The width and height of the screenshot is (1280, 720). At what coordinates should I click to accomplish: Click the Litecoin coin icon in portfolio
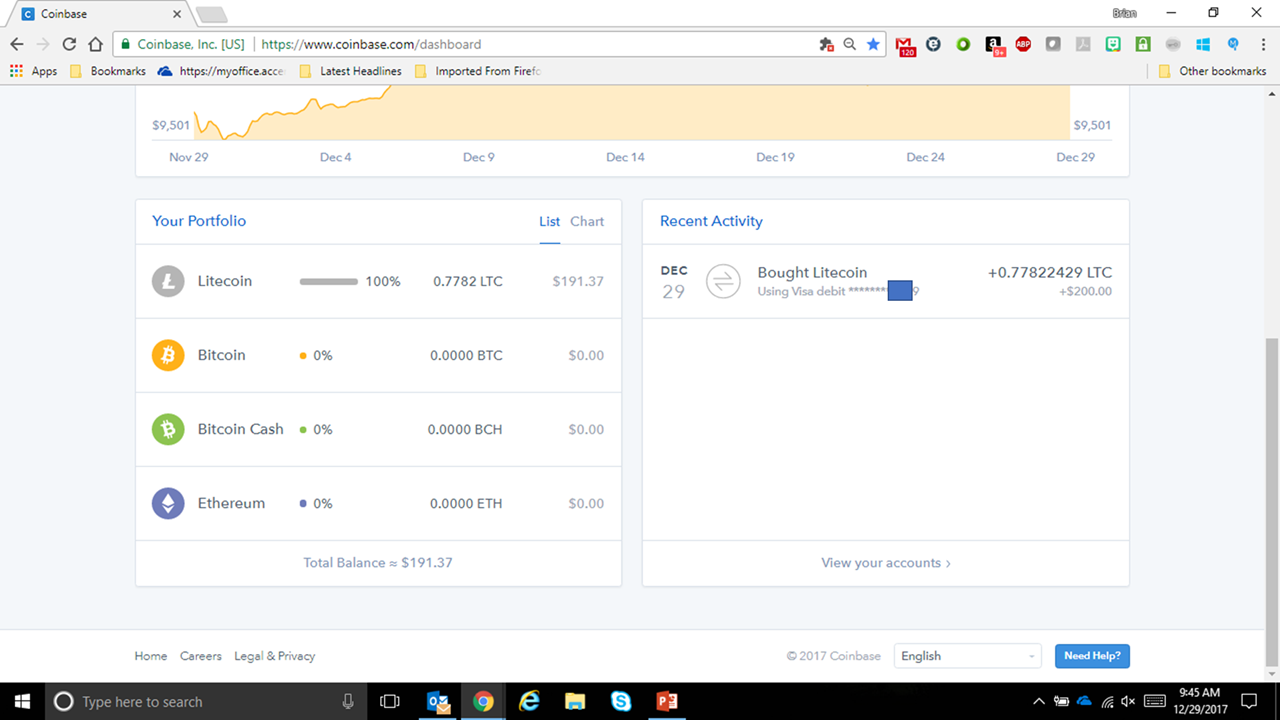tap(168, 281)
